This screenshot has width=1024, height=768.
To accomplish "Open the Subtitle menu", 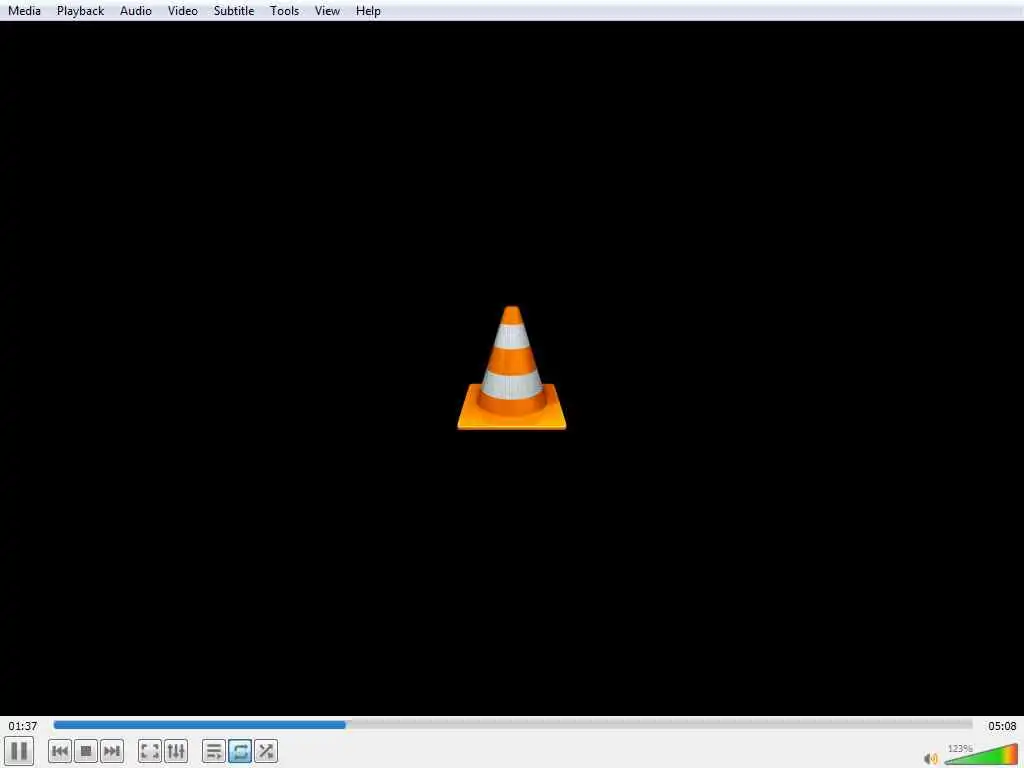I will 234,11.
